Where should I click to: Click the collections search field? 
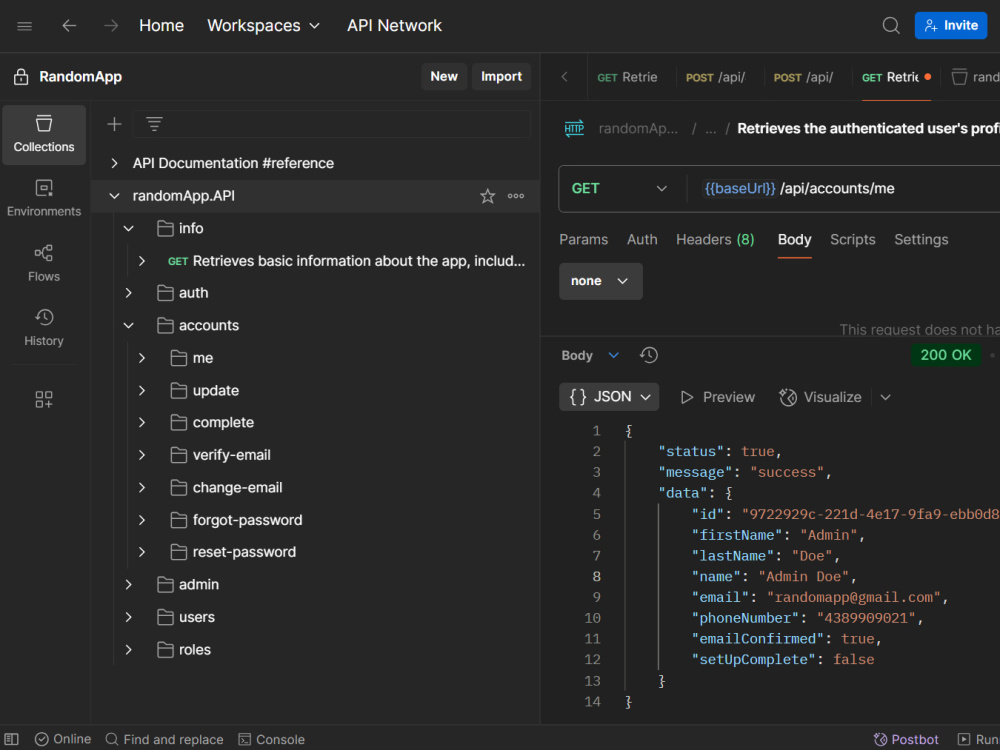[332, 124]
